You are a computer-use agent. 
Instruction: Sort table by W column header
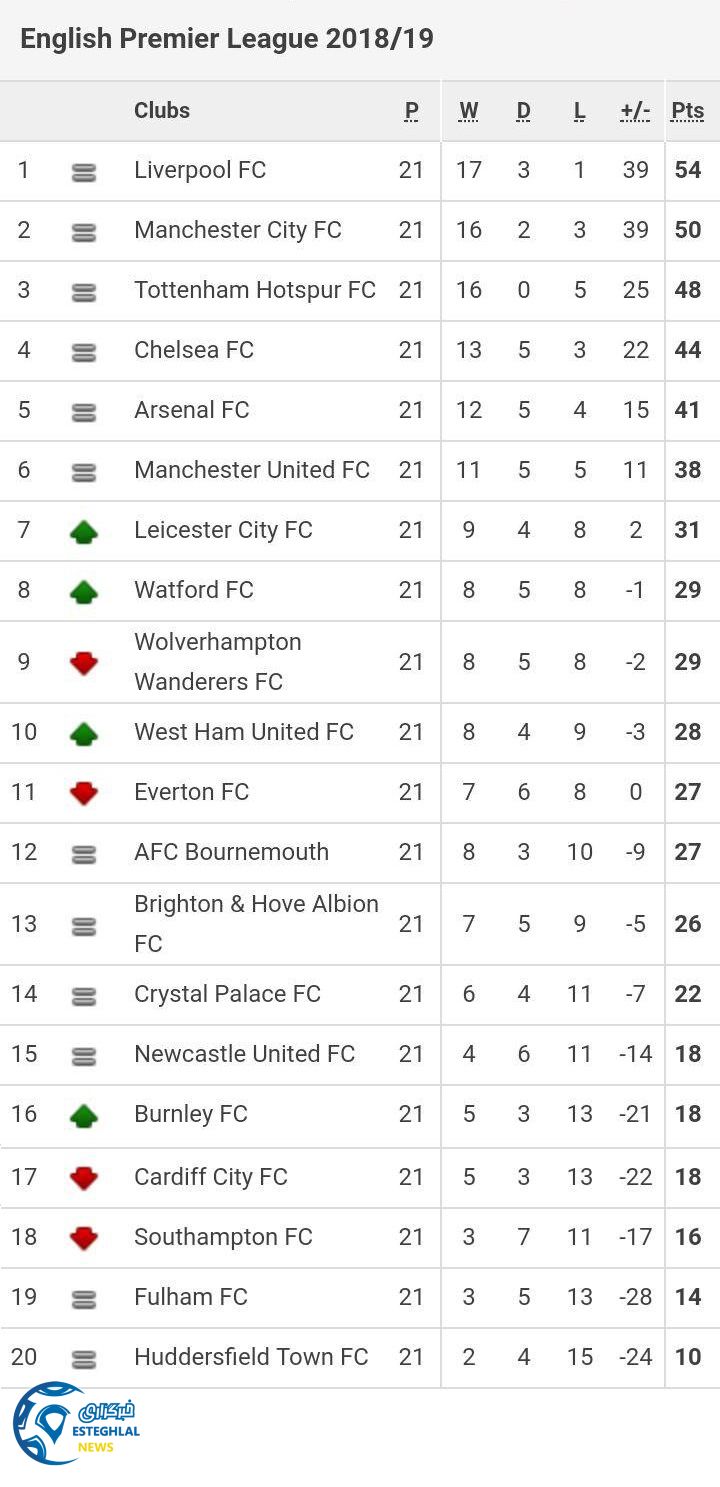tap(468, 111)
